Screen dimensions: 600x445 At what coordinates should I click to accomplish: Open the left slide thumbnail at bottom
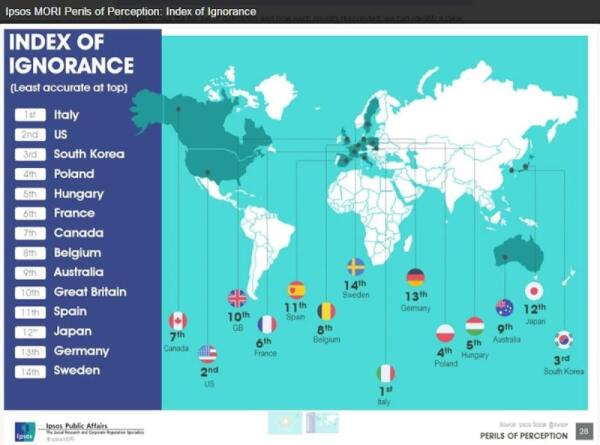284,423
